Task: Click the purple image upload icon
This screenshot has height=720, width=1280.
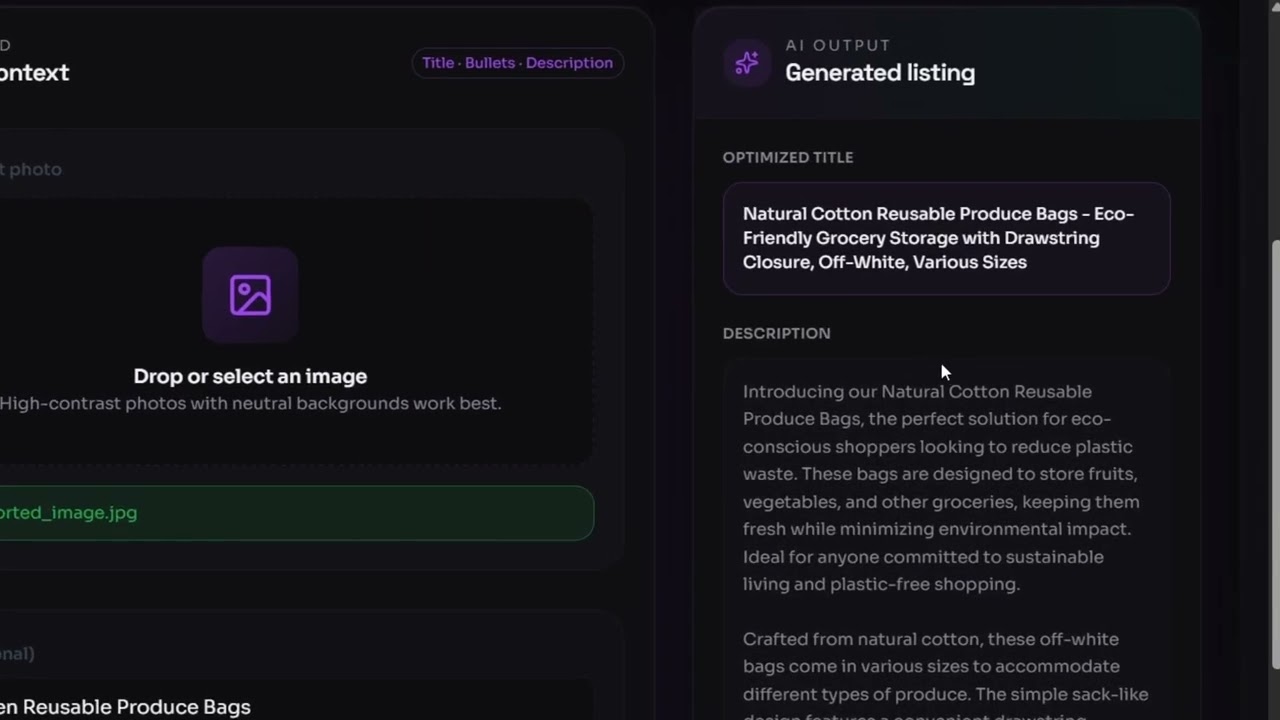Action: pos(250,296)
